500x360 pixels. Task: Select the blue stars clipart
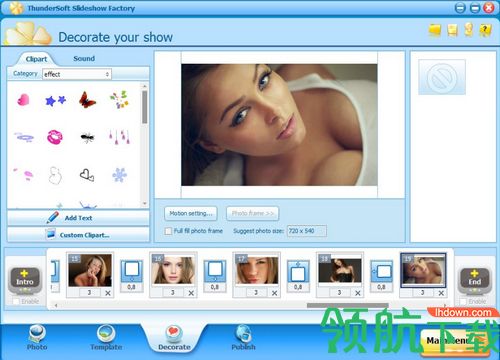55,100
